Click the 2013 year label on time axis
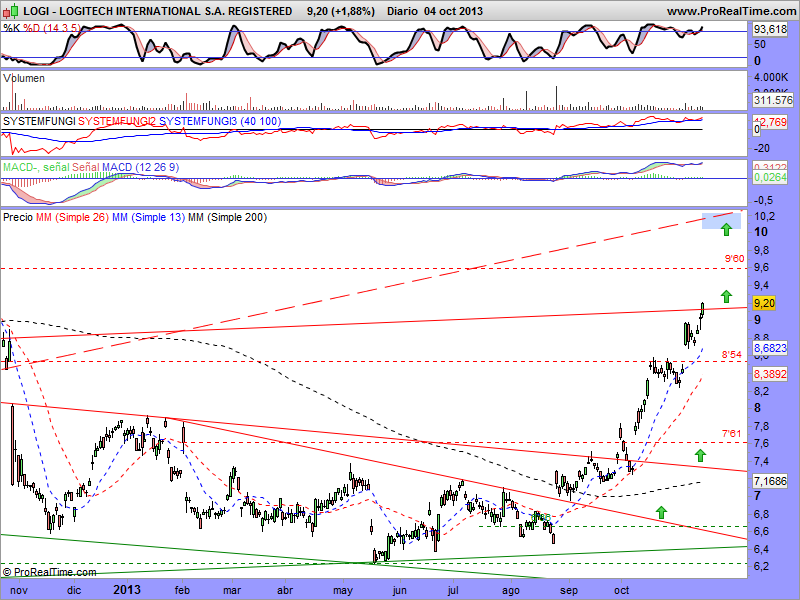Image resolution: width=800 pixels, height=600 pixels. [x=127, y=590]
